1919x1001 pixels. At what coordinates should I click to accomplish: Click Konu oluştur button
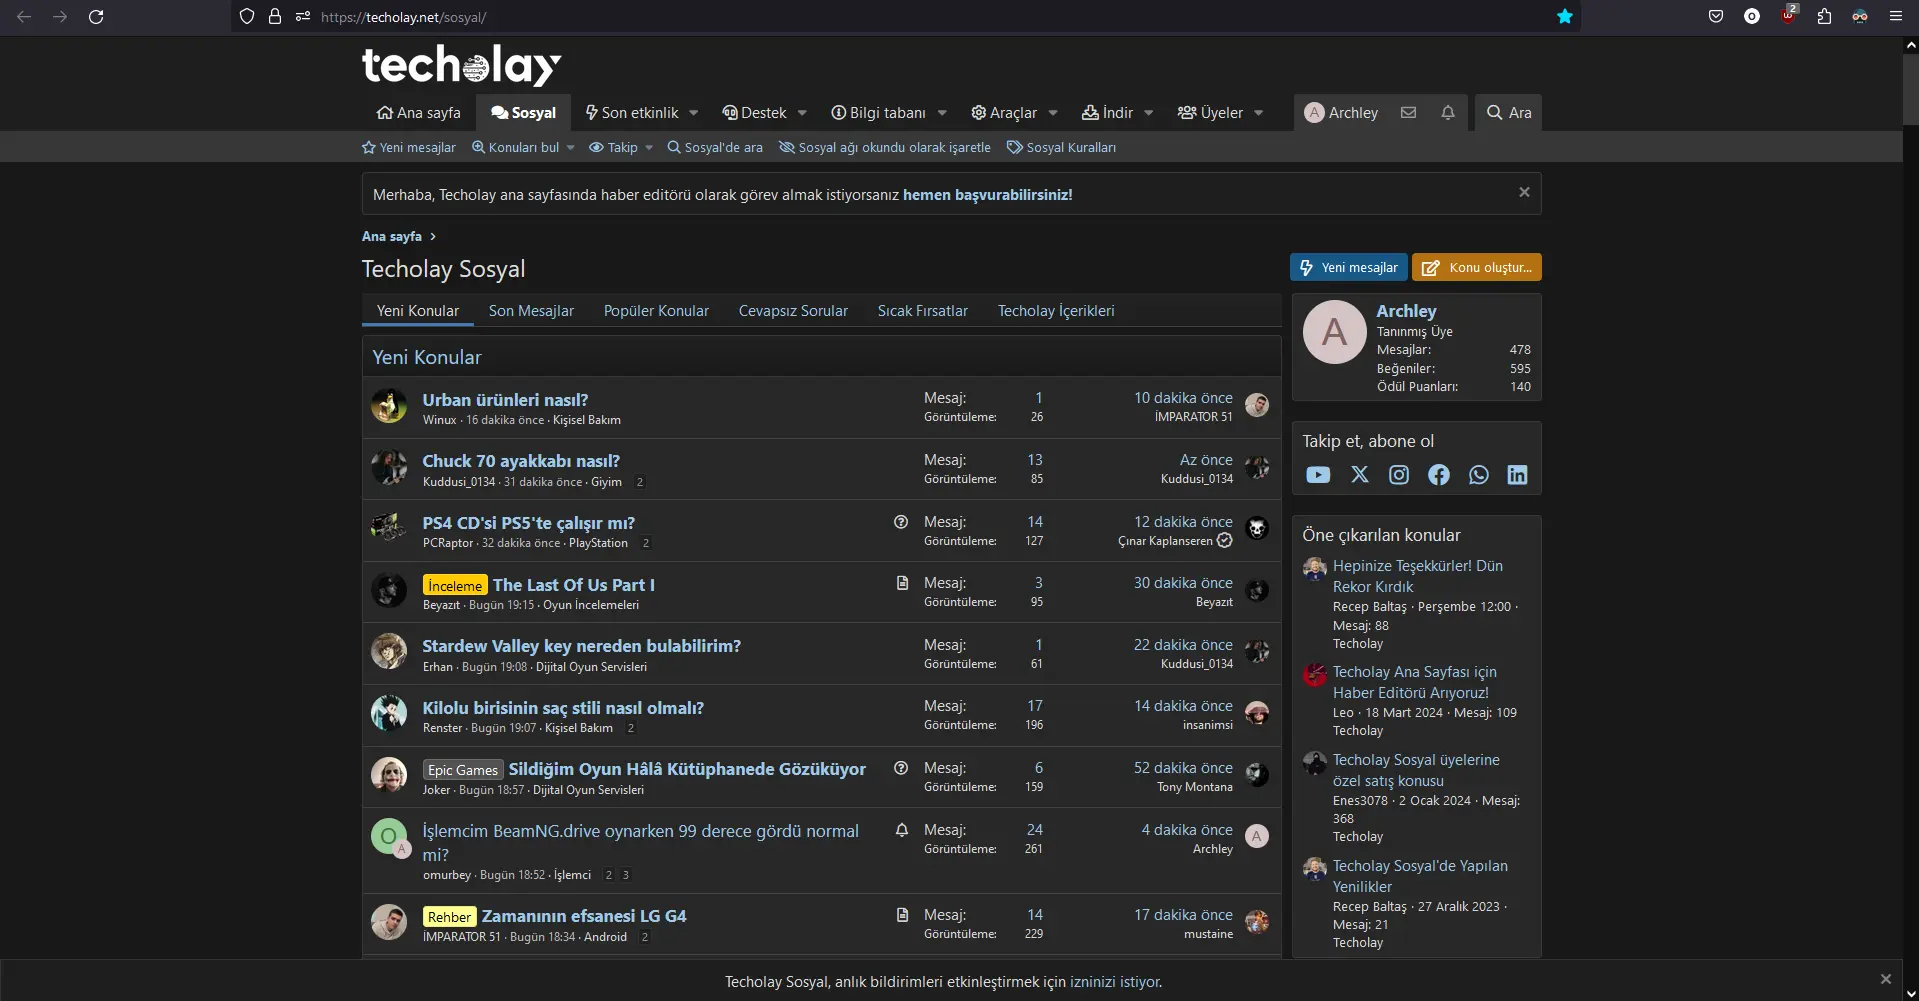click(x=1476, y=267)
